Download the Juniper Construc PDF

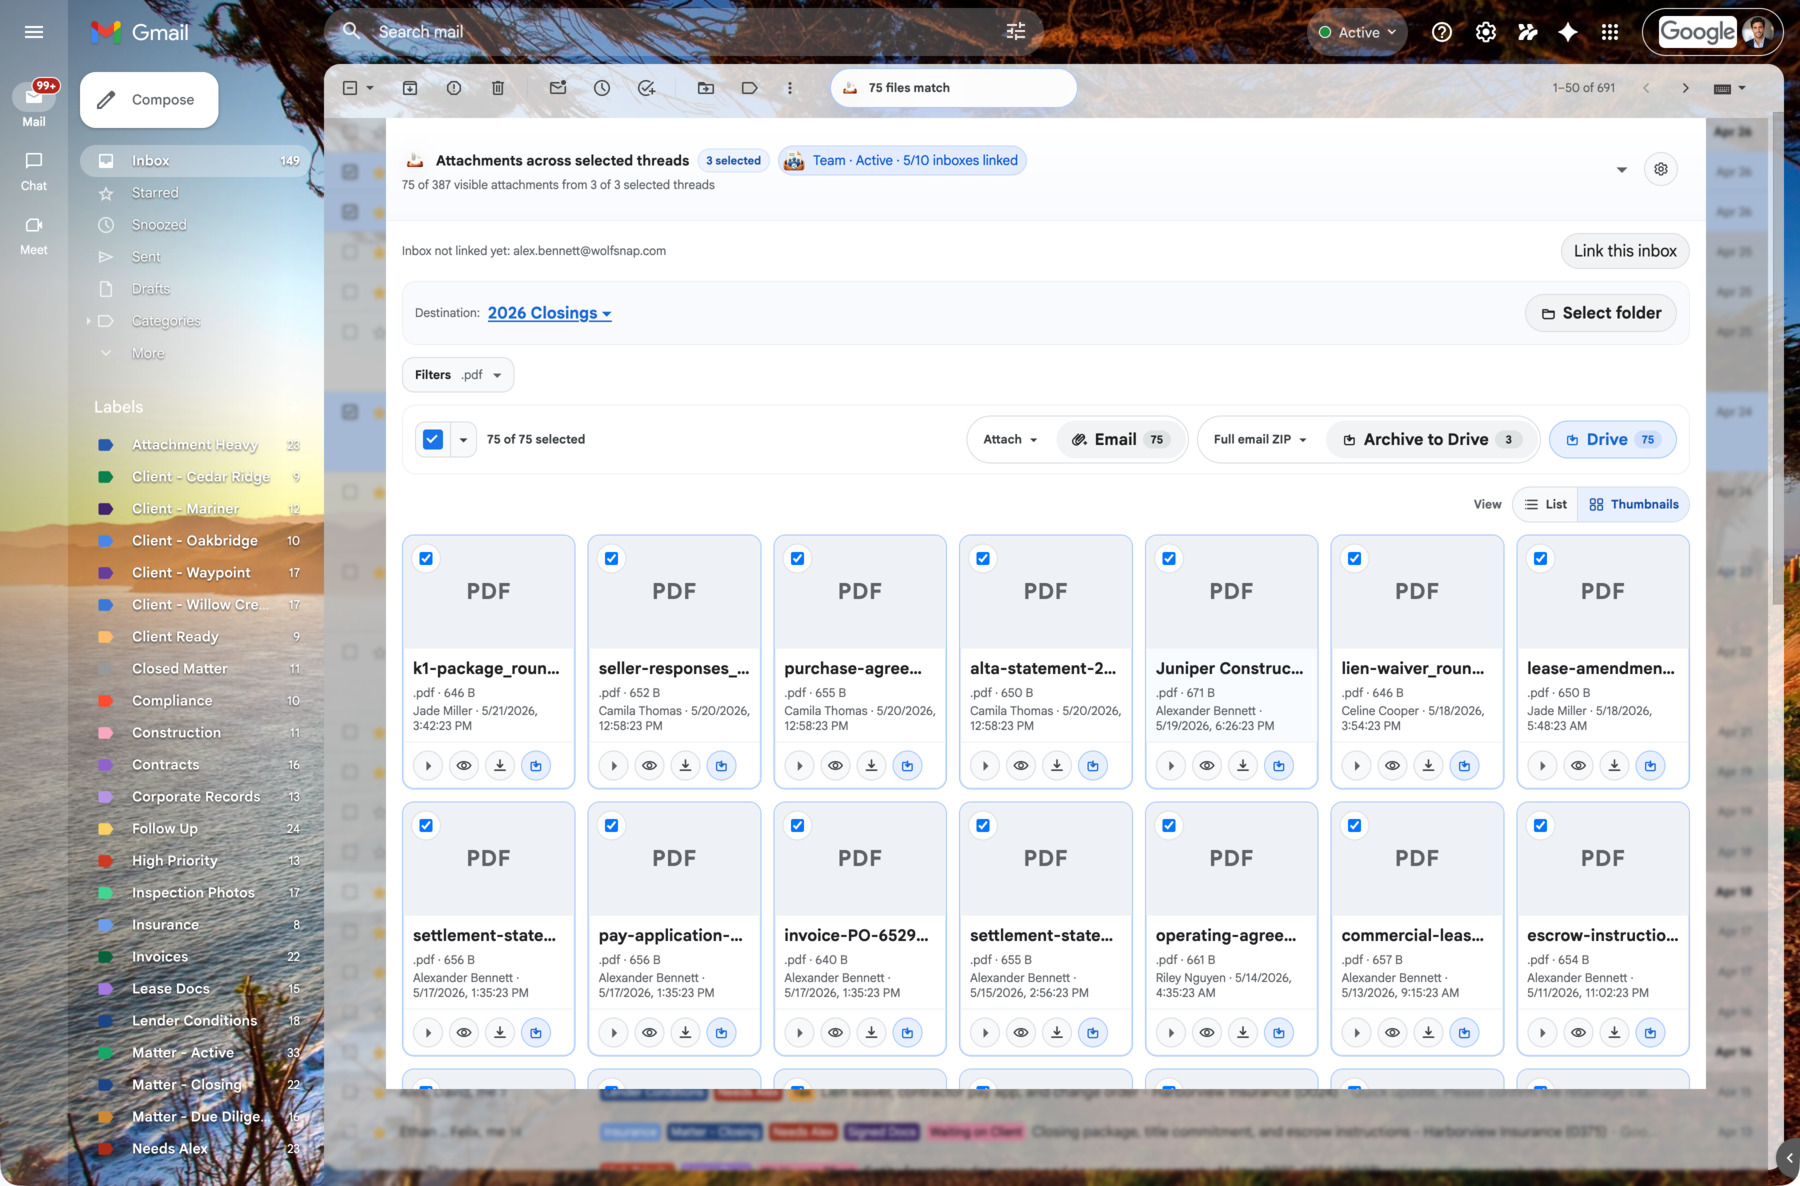tap(1243, 766)
